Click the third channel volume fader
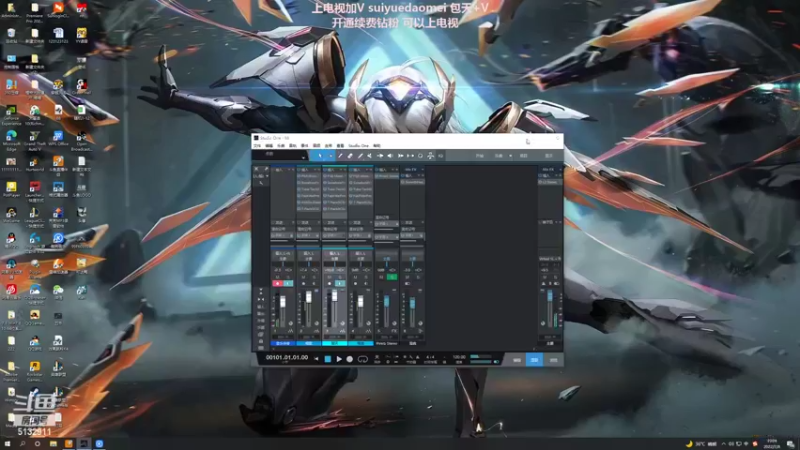The width and height of the screenshot is (800, 450). coord(335,296)
